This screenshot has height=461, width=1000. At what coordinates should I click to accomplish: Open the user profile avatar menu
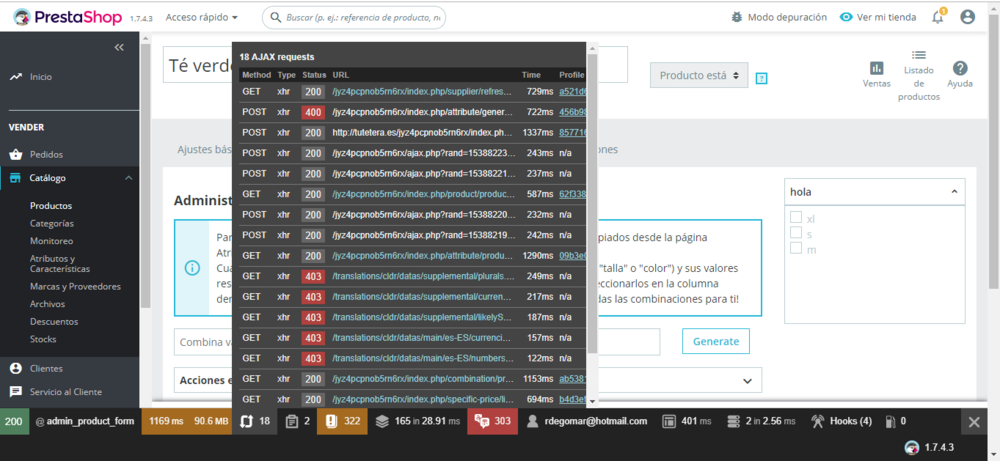click(967, 17)
